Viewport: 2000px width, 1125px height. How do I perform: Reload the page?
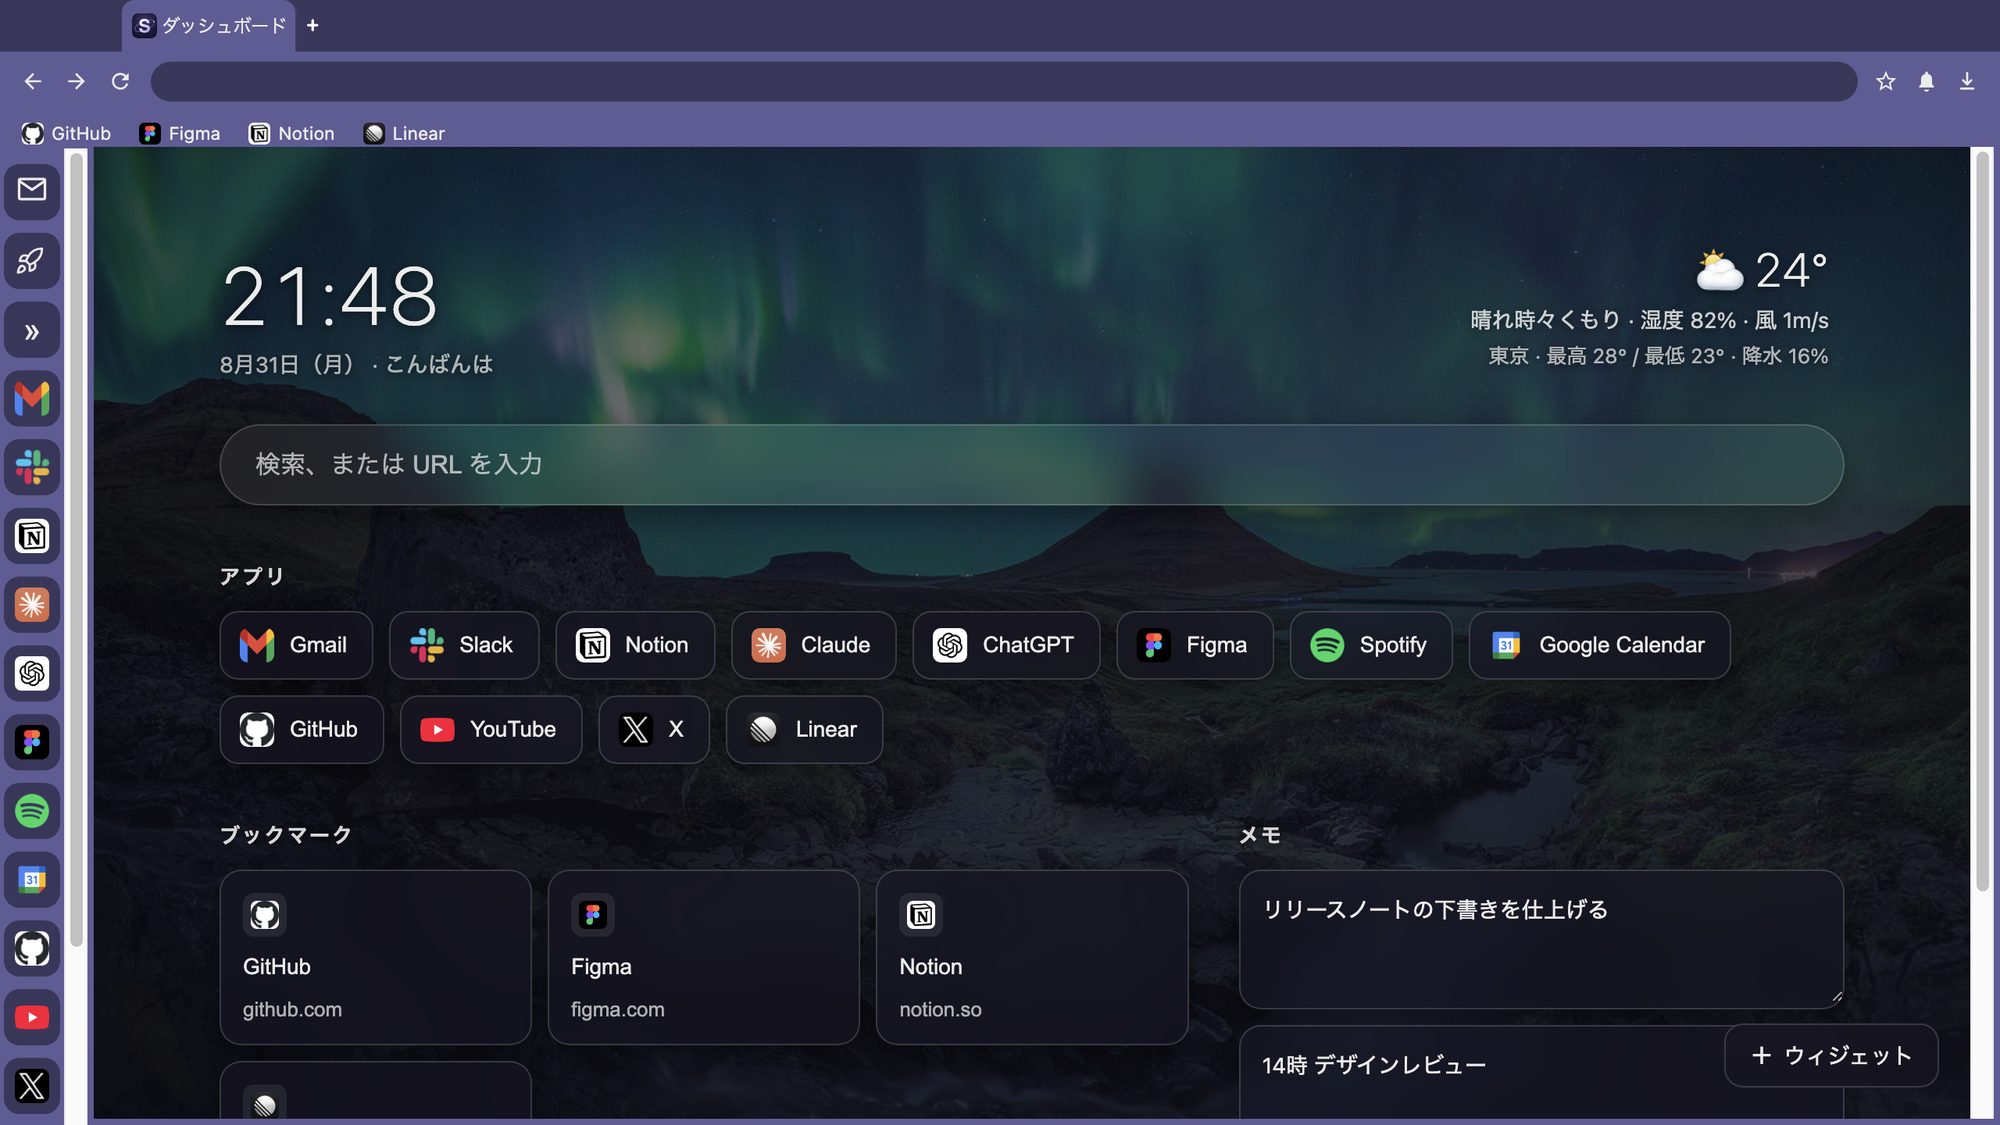[x=120, y=81]
